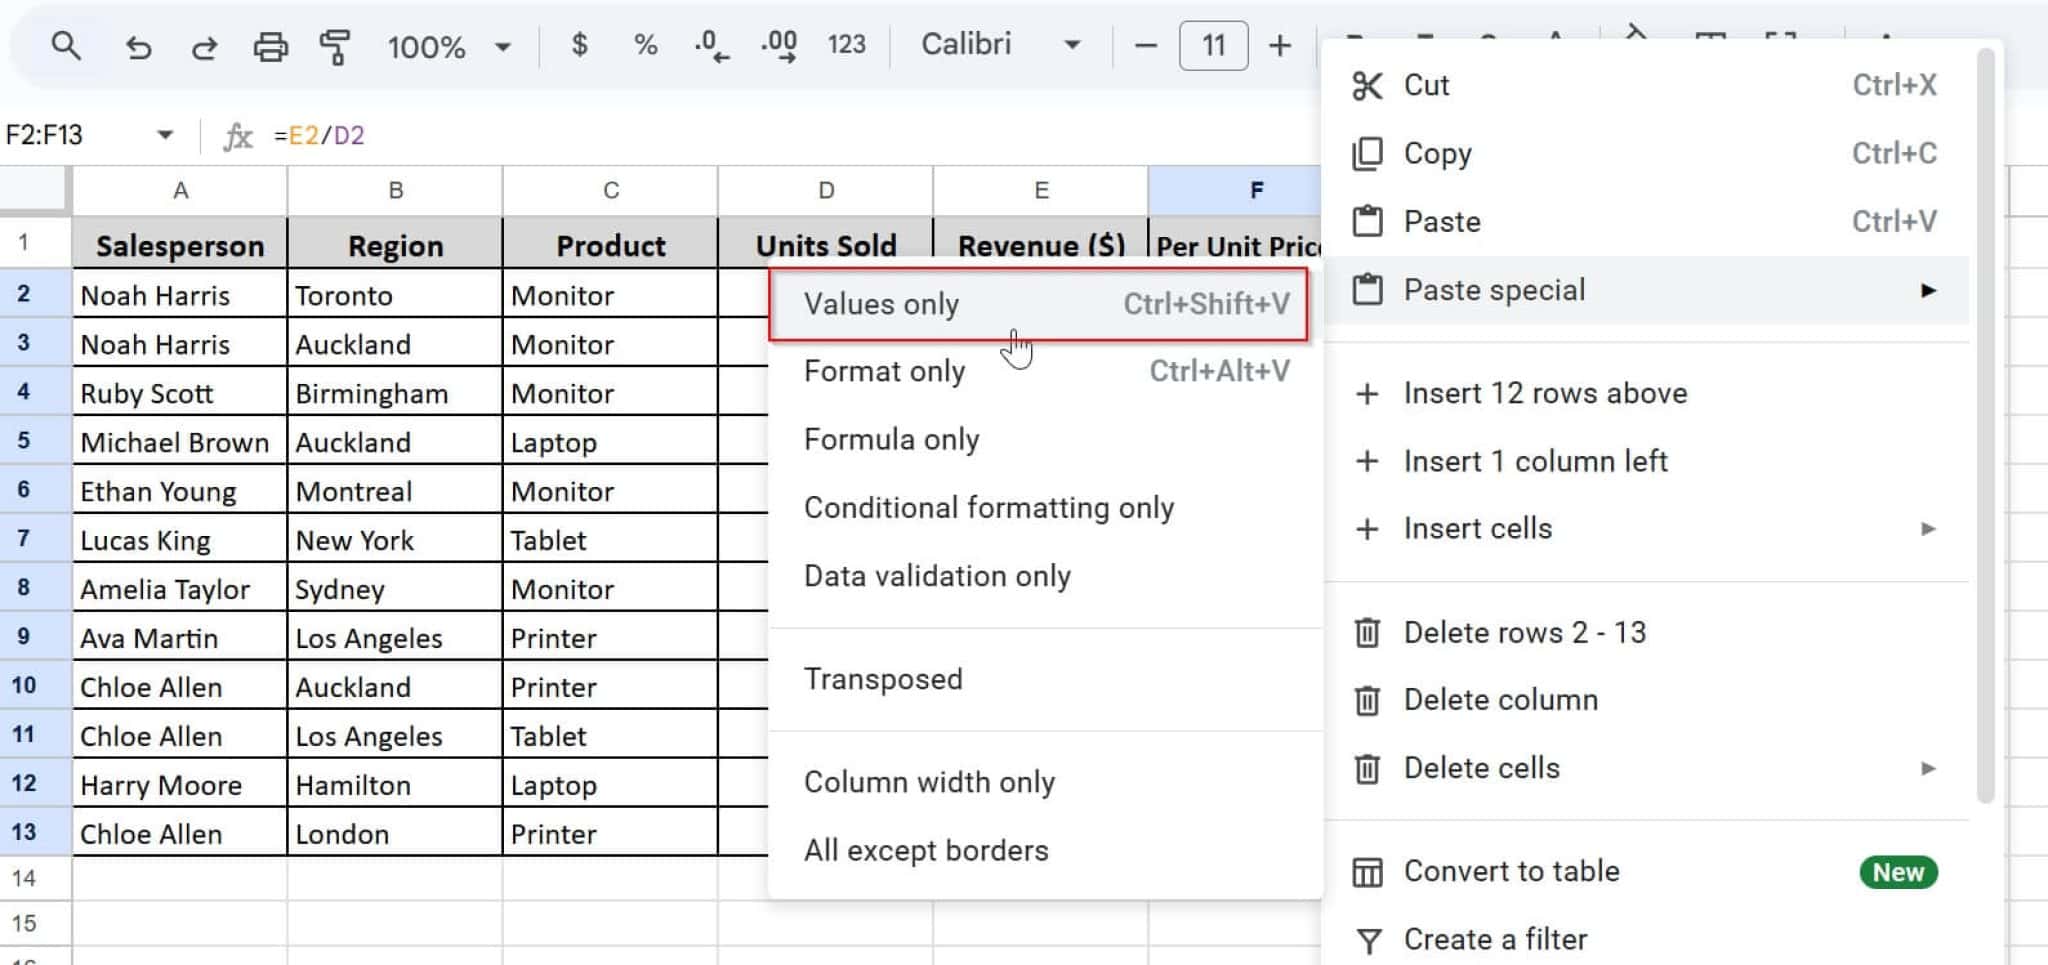Screen dimensions: 2048x965
Task: Select the Paint format tool
Action: pyautogui.click(x=336, y=45)
